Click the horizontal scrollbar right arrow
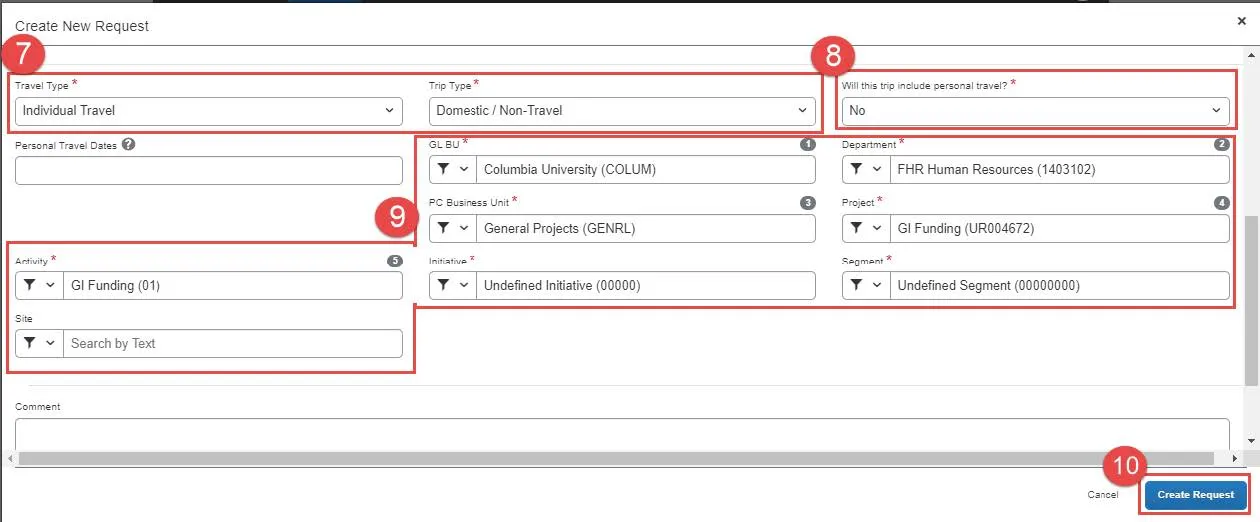The image size is (1260, 522). [1236, 458]
